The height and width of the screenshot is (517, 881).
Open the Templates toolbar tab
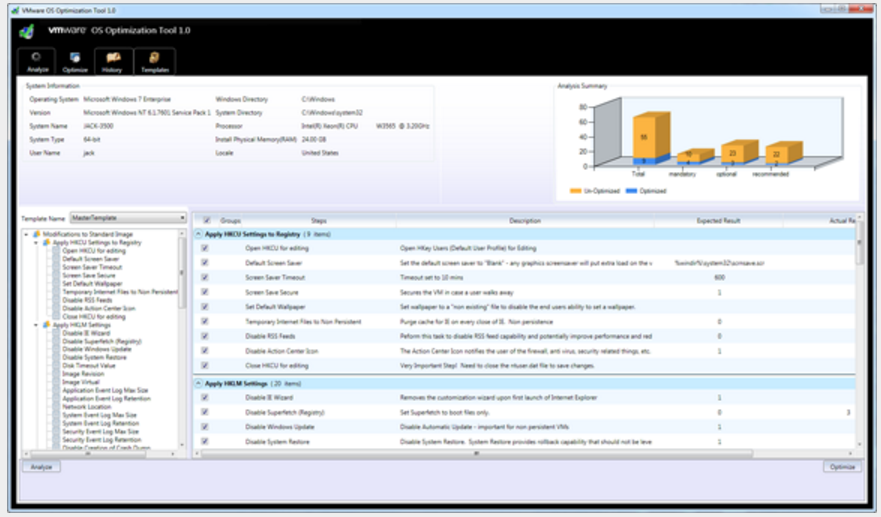(x=155, y=61)
